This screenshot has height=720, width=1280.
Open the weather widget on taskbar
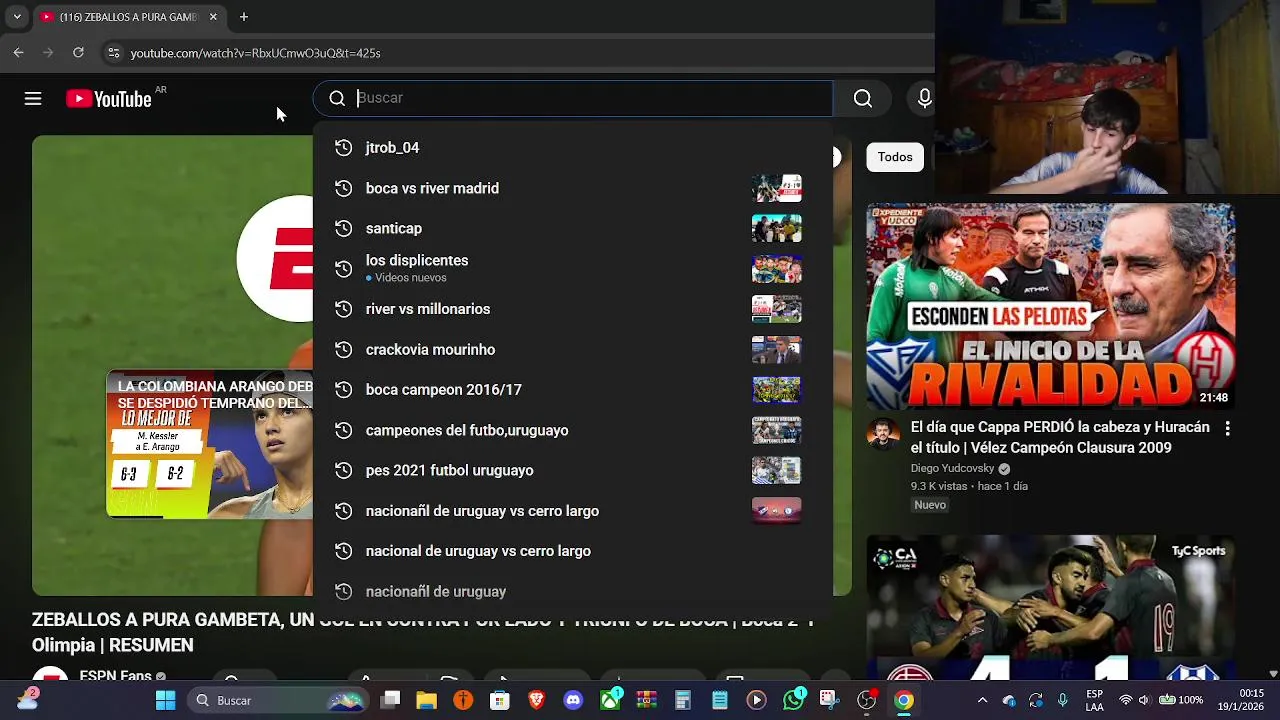point(27,699)
